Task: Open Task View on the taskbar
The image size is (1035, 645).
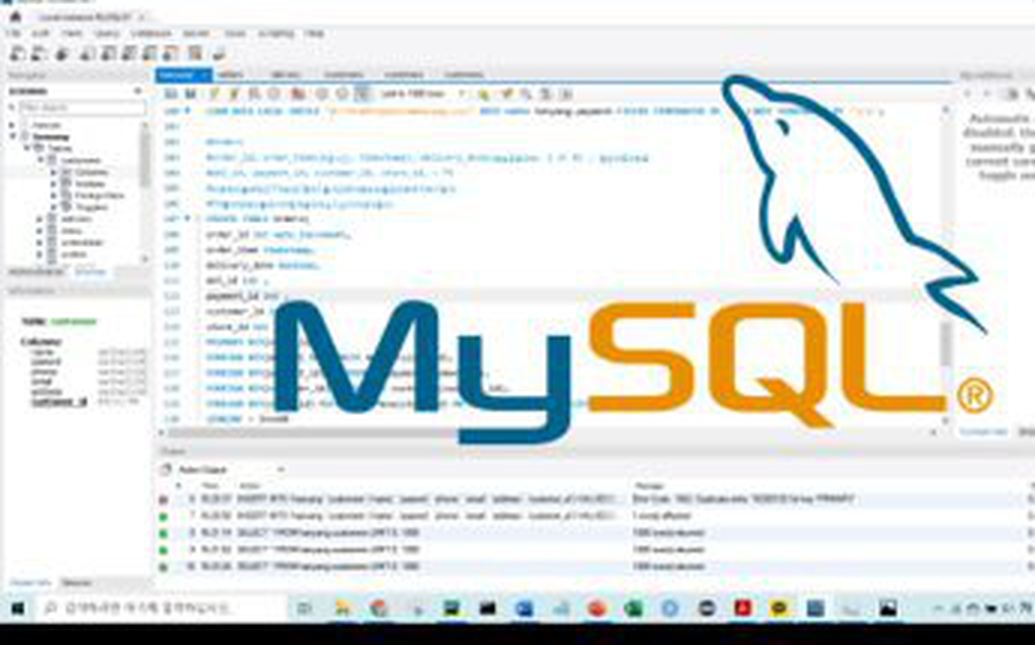Action: coord(304,608)
